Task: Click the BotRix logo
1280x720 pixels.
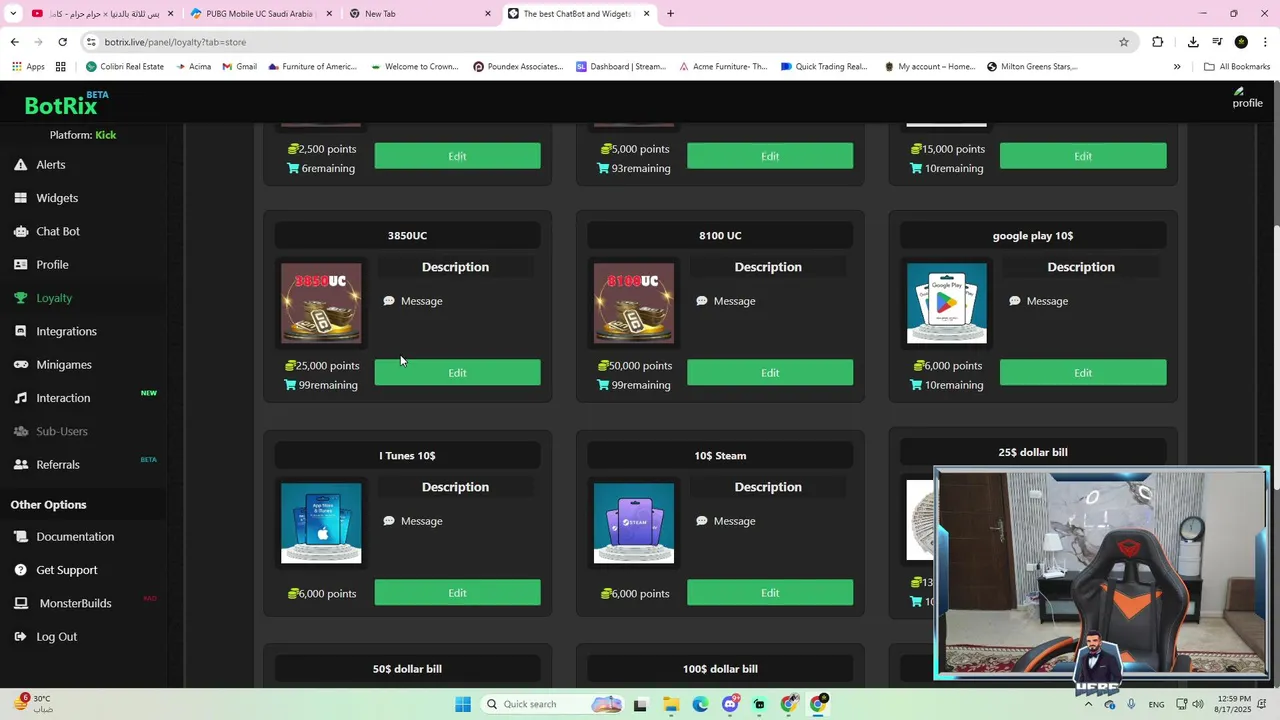Action: (66, 104)
